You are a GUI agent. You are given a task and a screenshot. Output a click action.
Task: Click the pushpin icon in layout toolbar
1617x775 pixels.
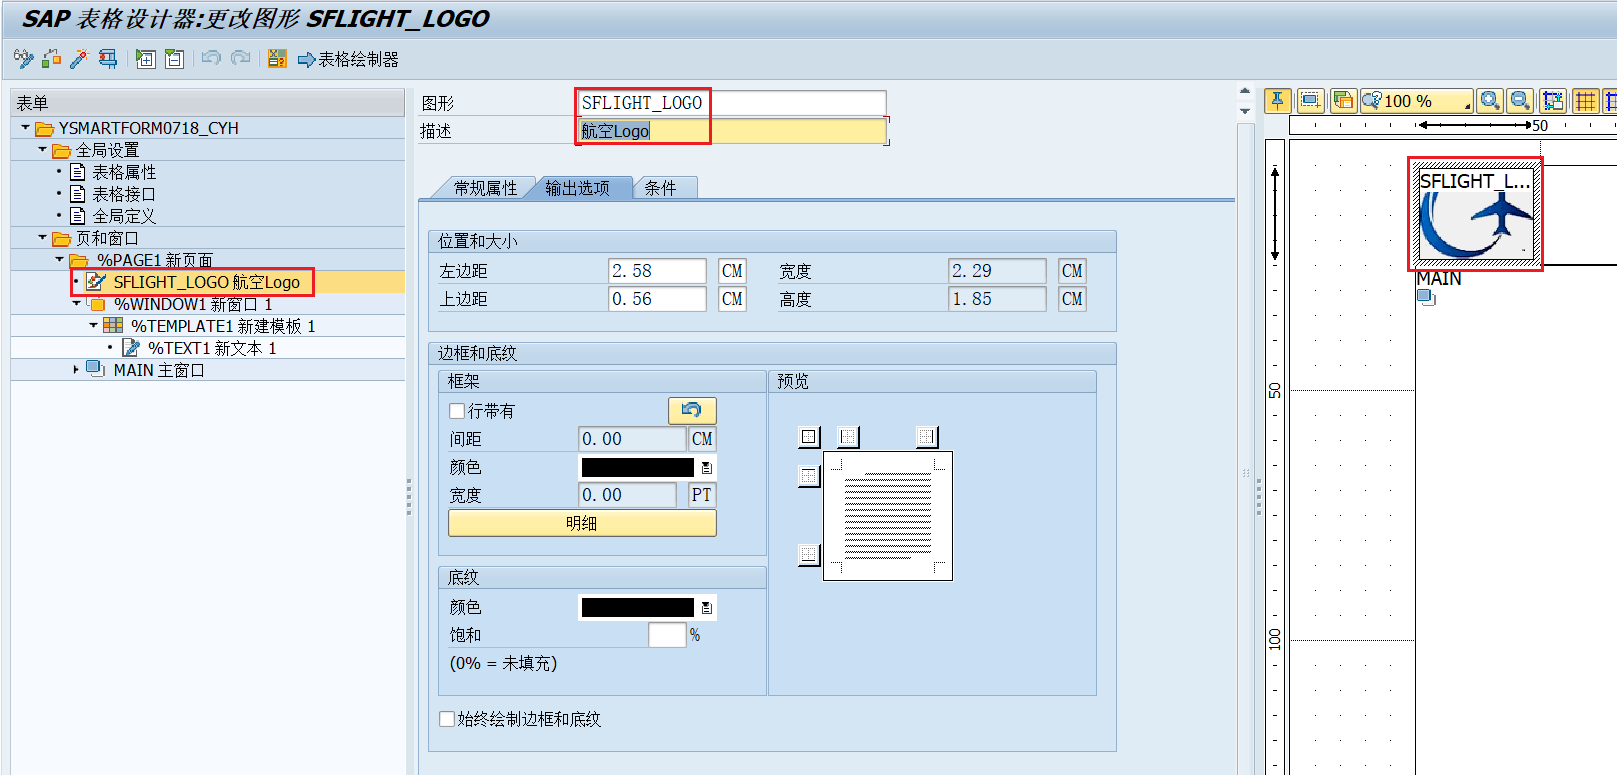1277,100
